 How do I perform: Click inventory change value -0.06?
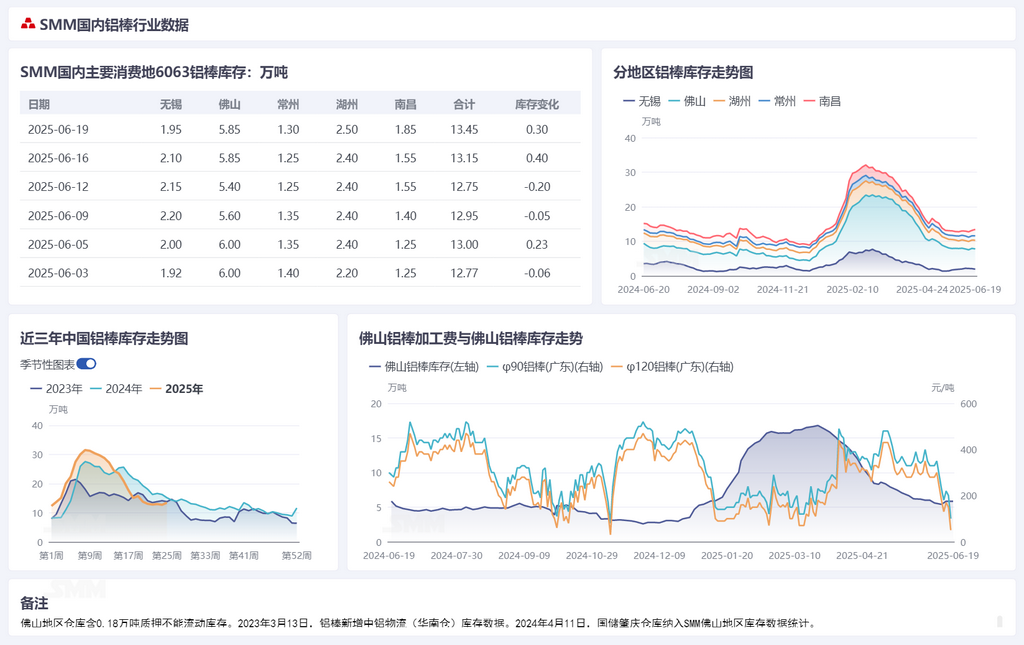(537, 273)
